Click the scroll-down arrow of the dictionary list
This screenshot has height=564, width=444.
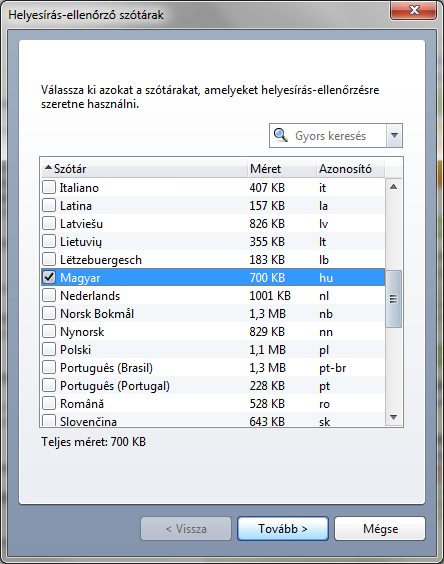click(x=394, y=417)
